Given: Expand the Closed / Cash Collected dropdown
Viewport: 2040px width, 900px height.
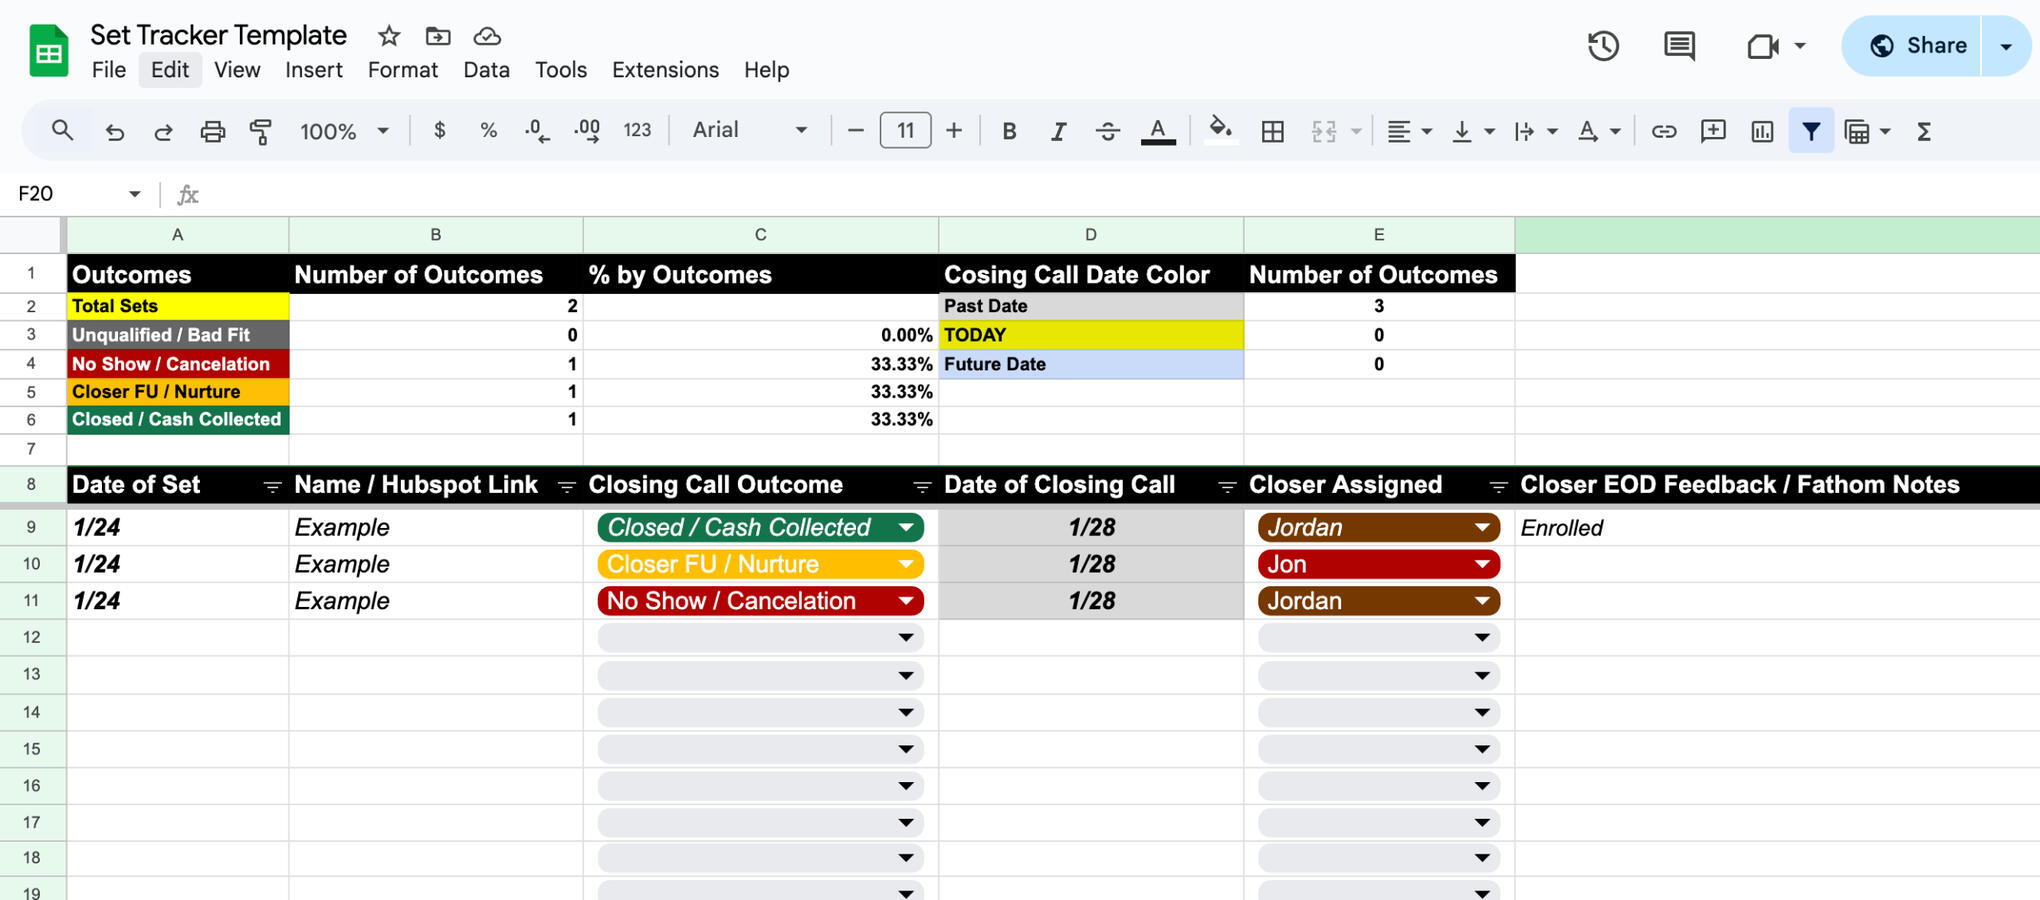Looking at the screenshot, I should (x=905, y=527).
